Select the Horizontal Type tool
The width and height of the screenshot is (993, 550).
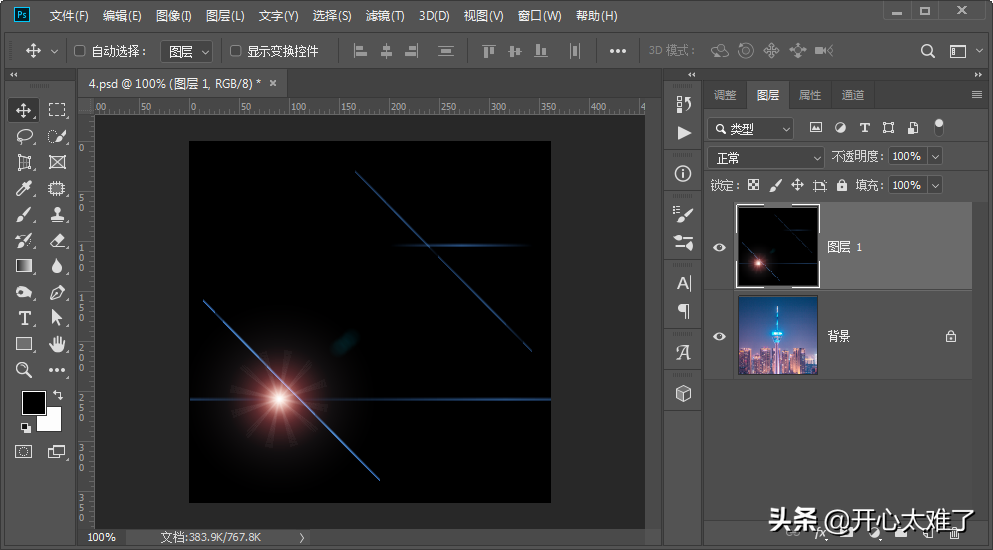click(x=24, y=318)
